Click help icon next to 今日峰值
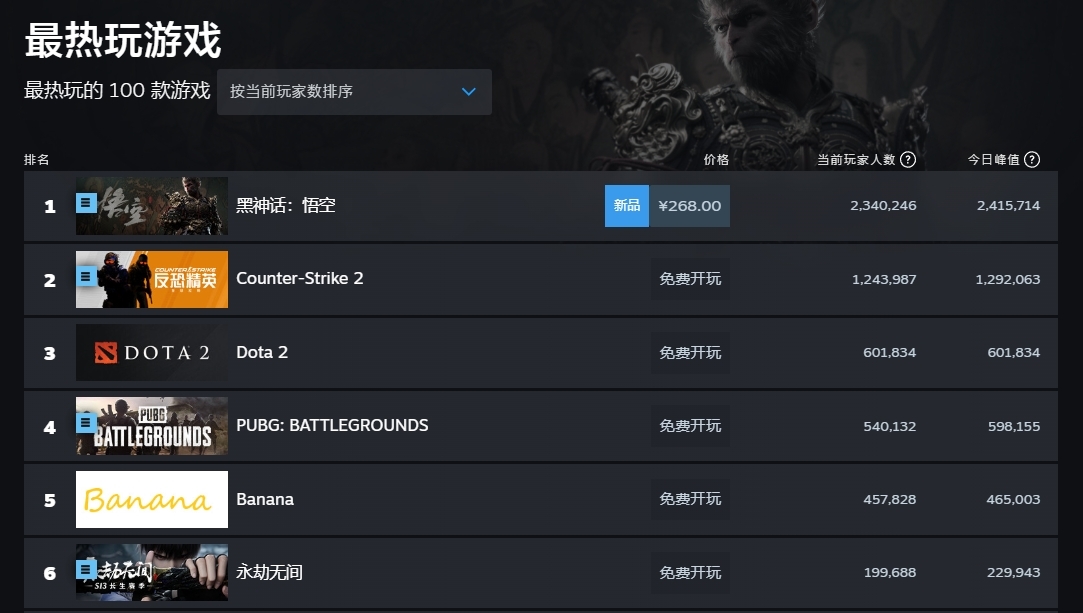The image size is (1083, 613). 1032,159
